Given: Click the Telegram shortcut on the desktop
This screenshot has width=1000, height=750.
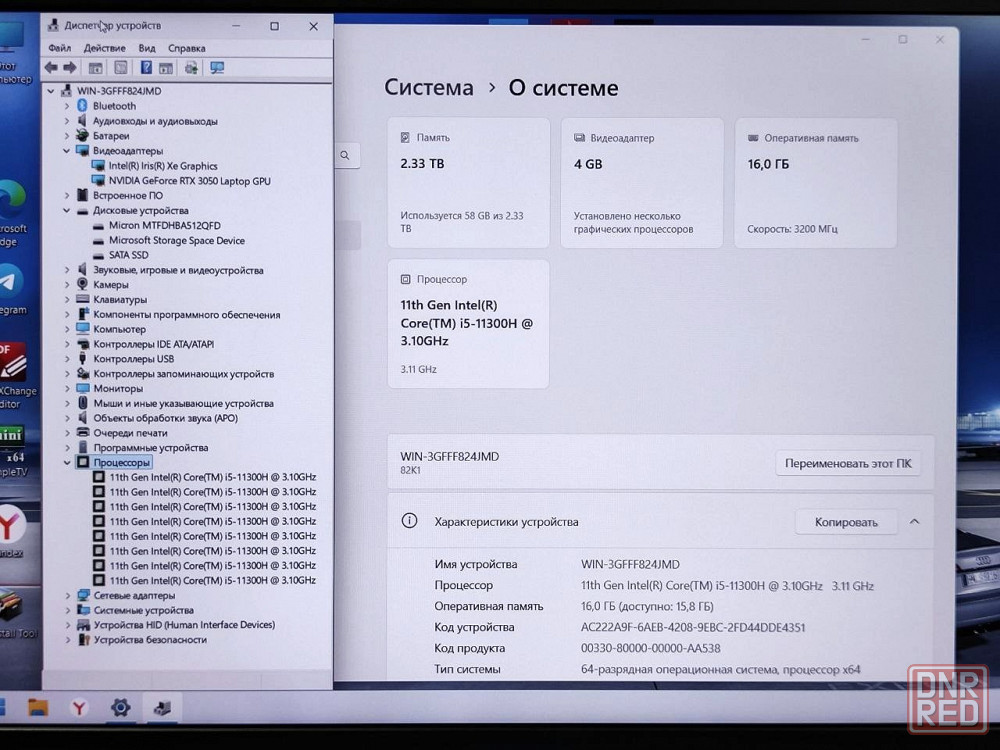Looking at the screenshot, I should [x=11, y=288].
